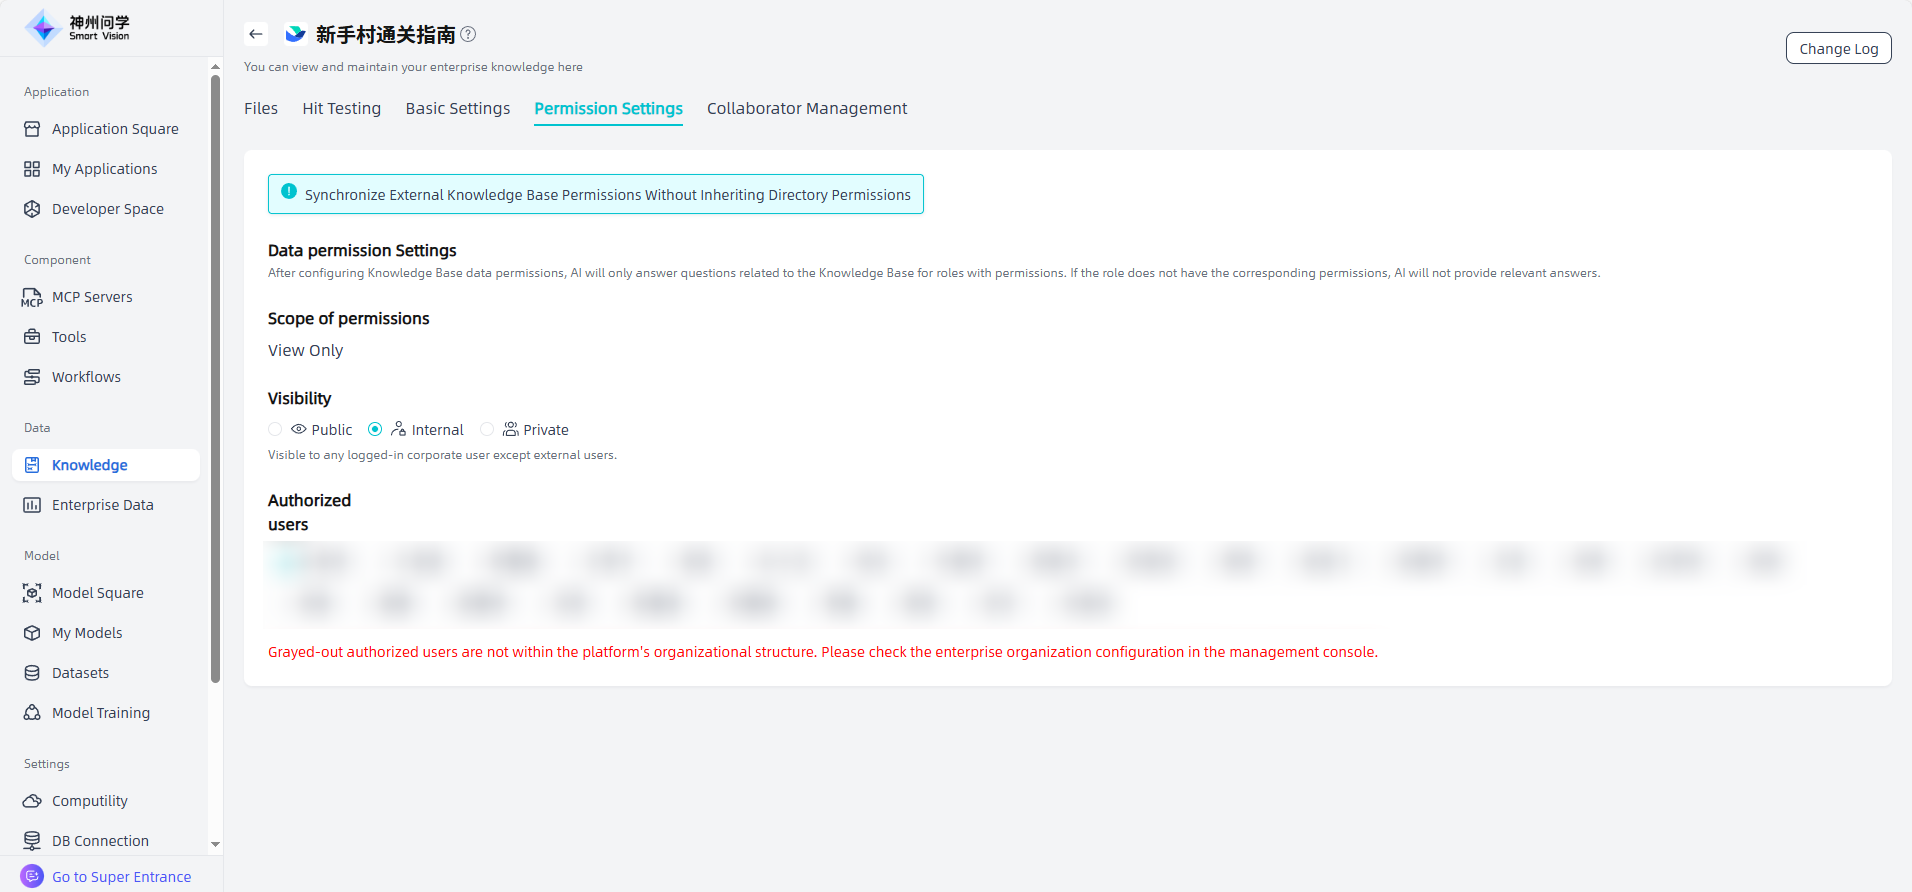Switch to Collaborator Management tab
The height and width of the screenshot is (892, 1912).
click(806, 108)
